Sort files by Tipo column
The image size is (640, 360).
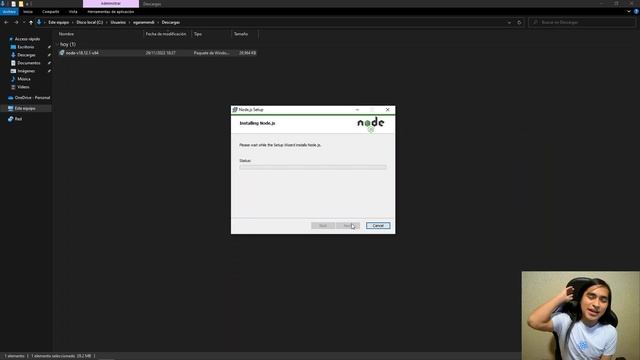[x=198, y=34]
